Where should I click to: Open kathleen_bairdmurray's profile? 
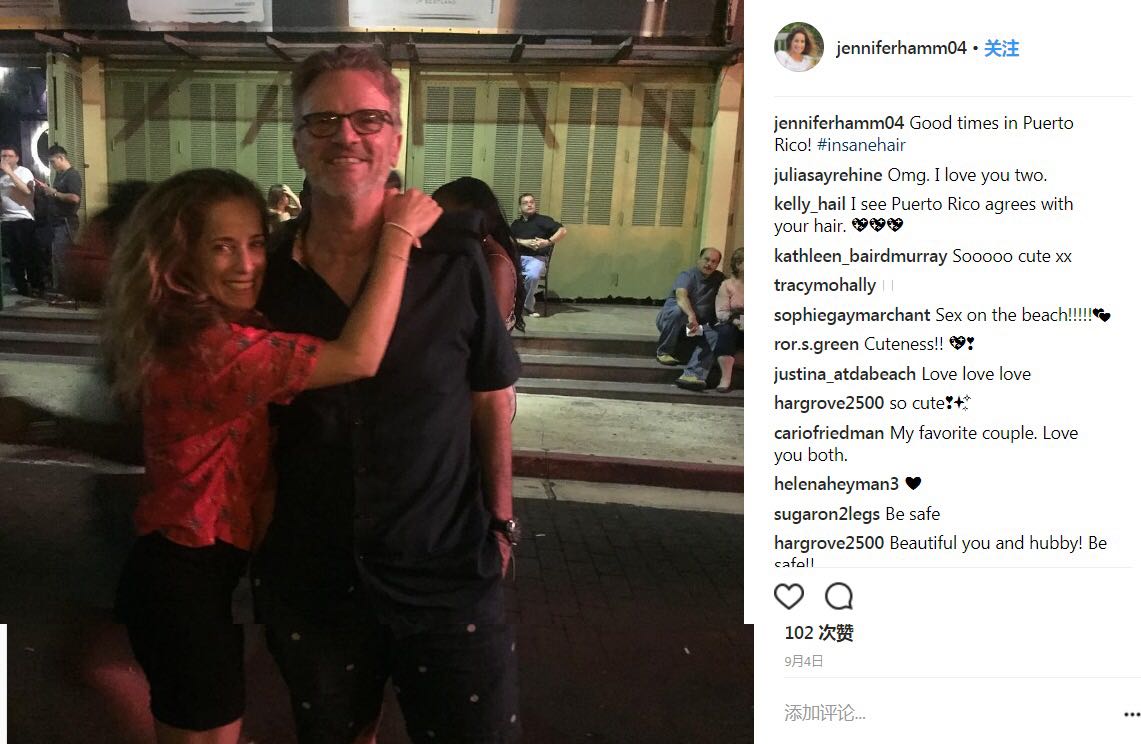point(861,256)
